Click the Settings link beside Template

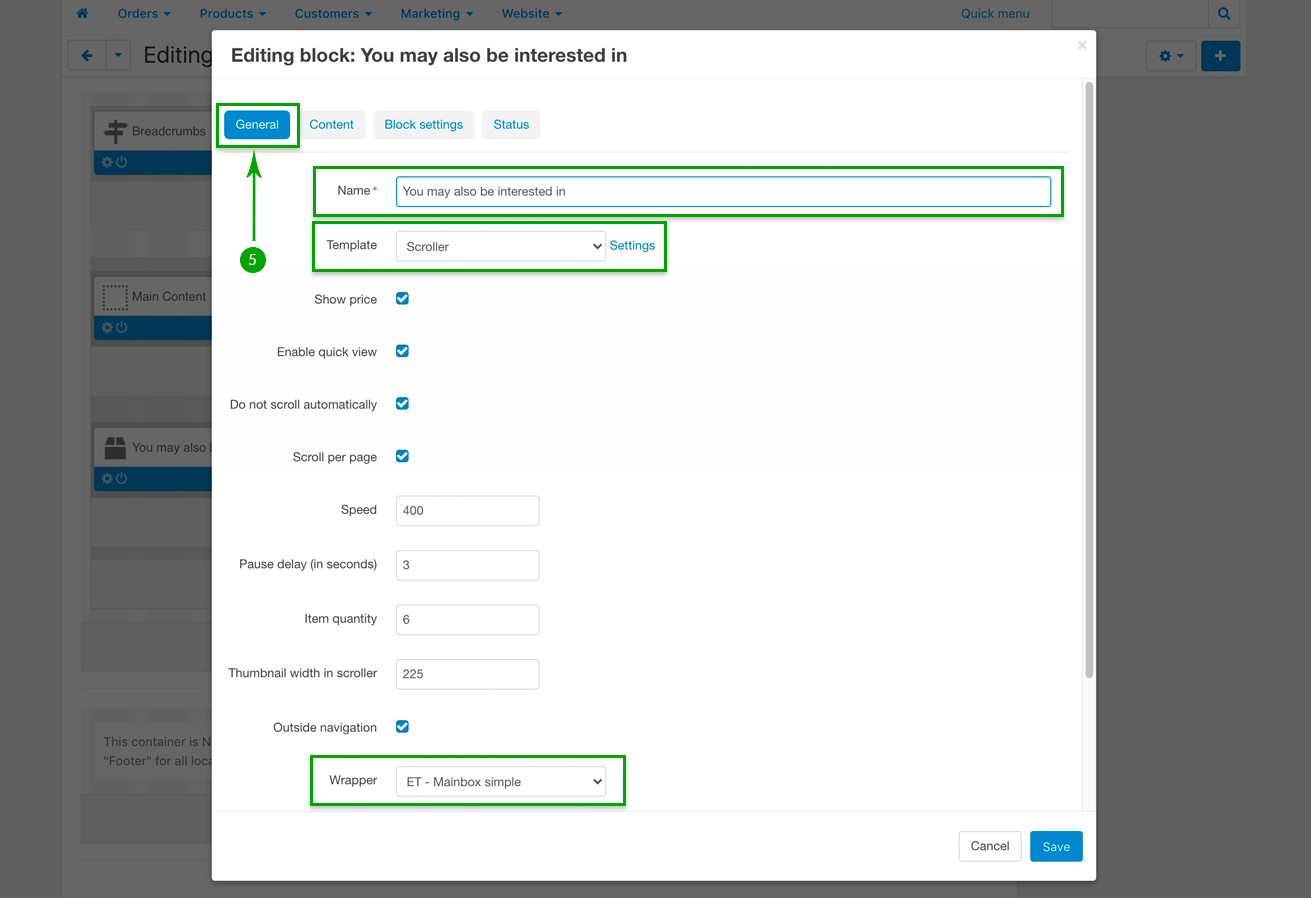click(x=632, y=245)
